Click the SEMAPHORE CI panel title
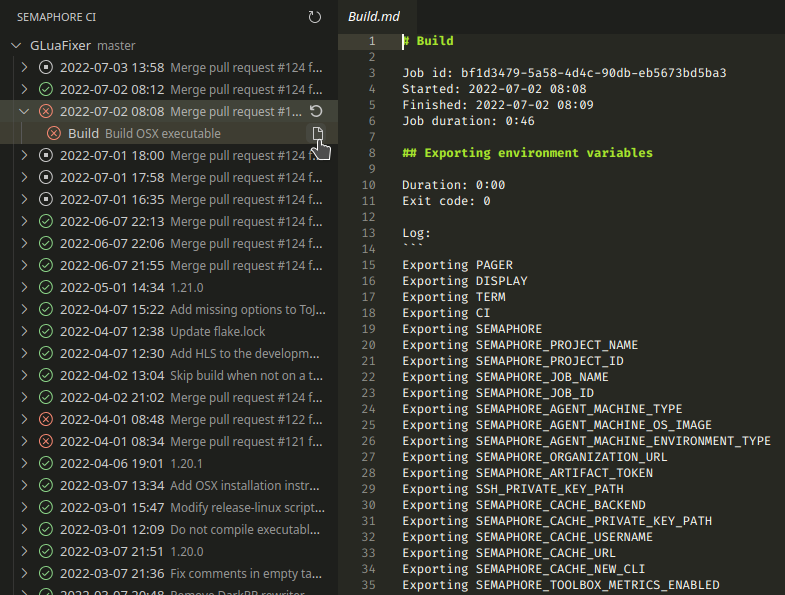The image size is (785, 595). pos(57,17)
